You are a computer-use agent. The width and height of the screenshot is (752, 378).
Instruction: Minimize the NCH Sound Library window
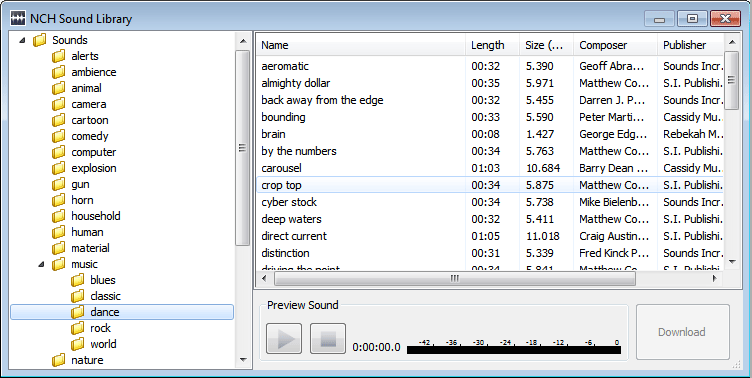pyautogui.click(x=660, y=19)
